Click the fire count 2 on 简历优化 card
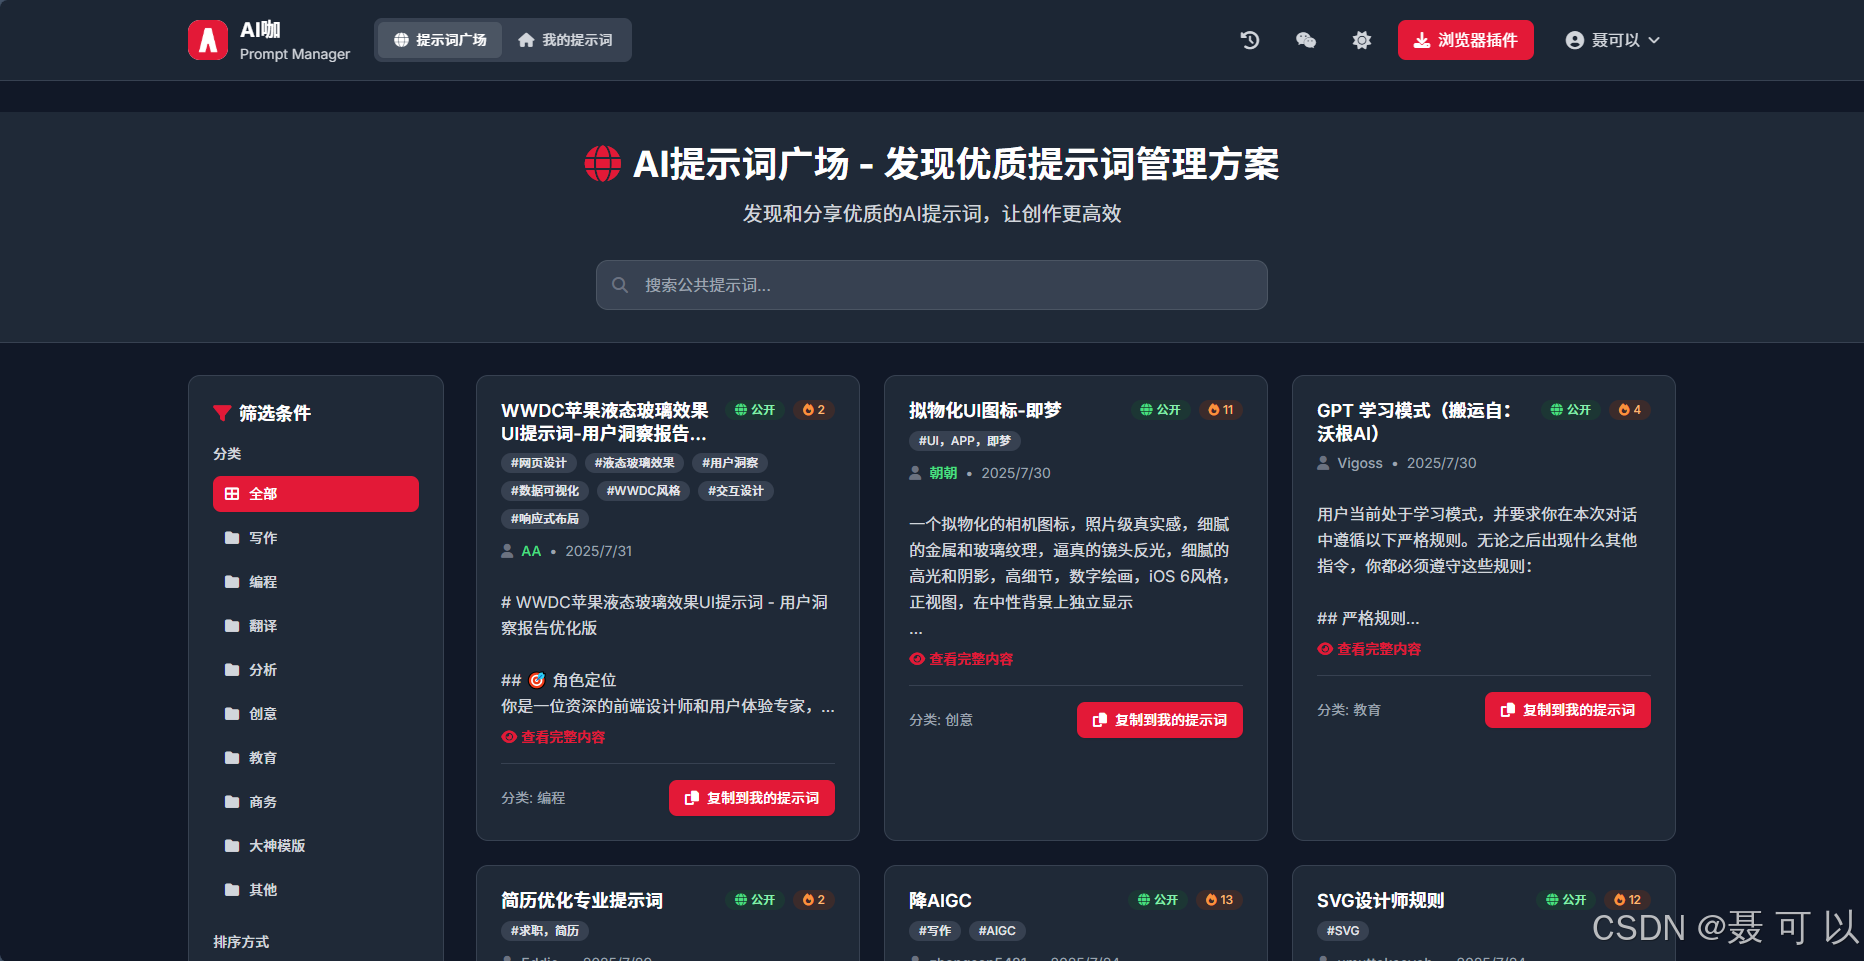 [814, 900]
